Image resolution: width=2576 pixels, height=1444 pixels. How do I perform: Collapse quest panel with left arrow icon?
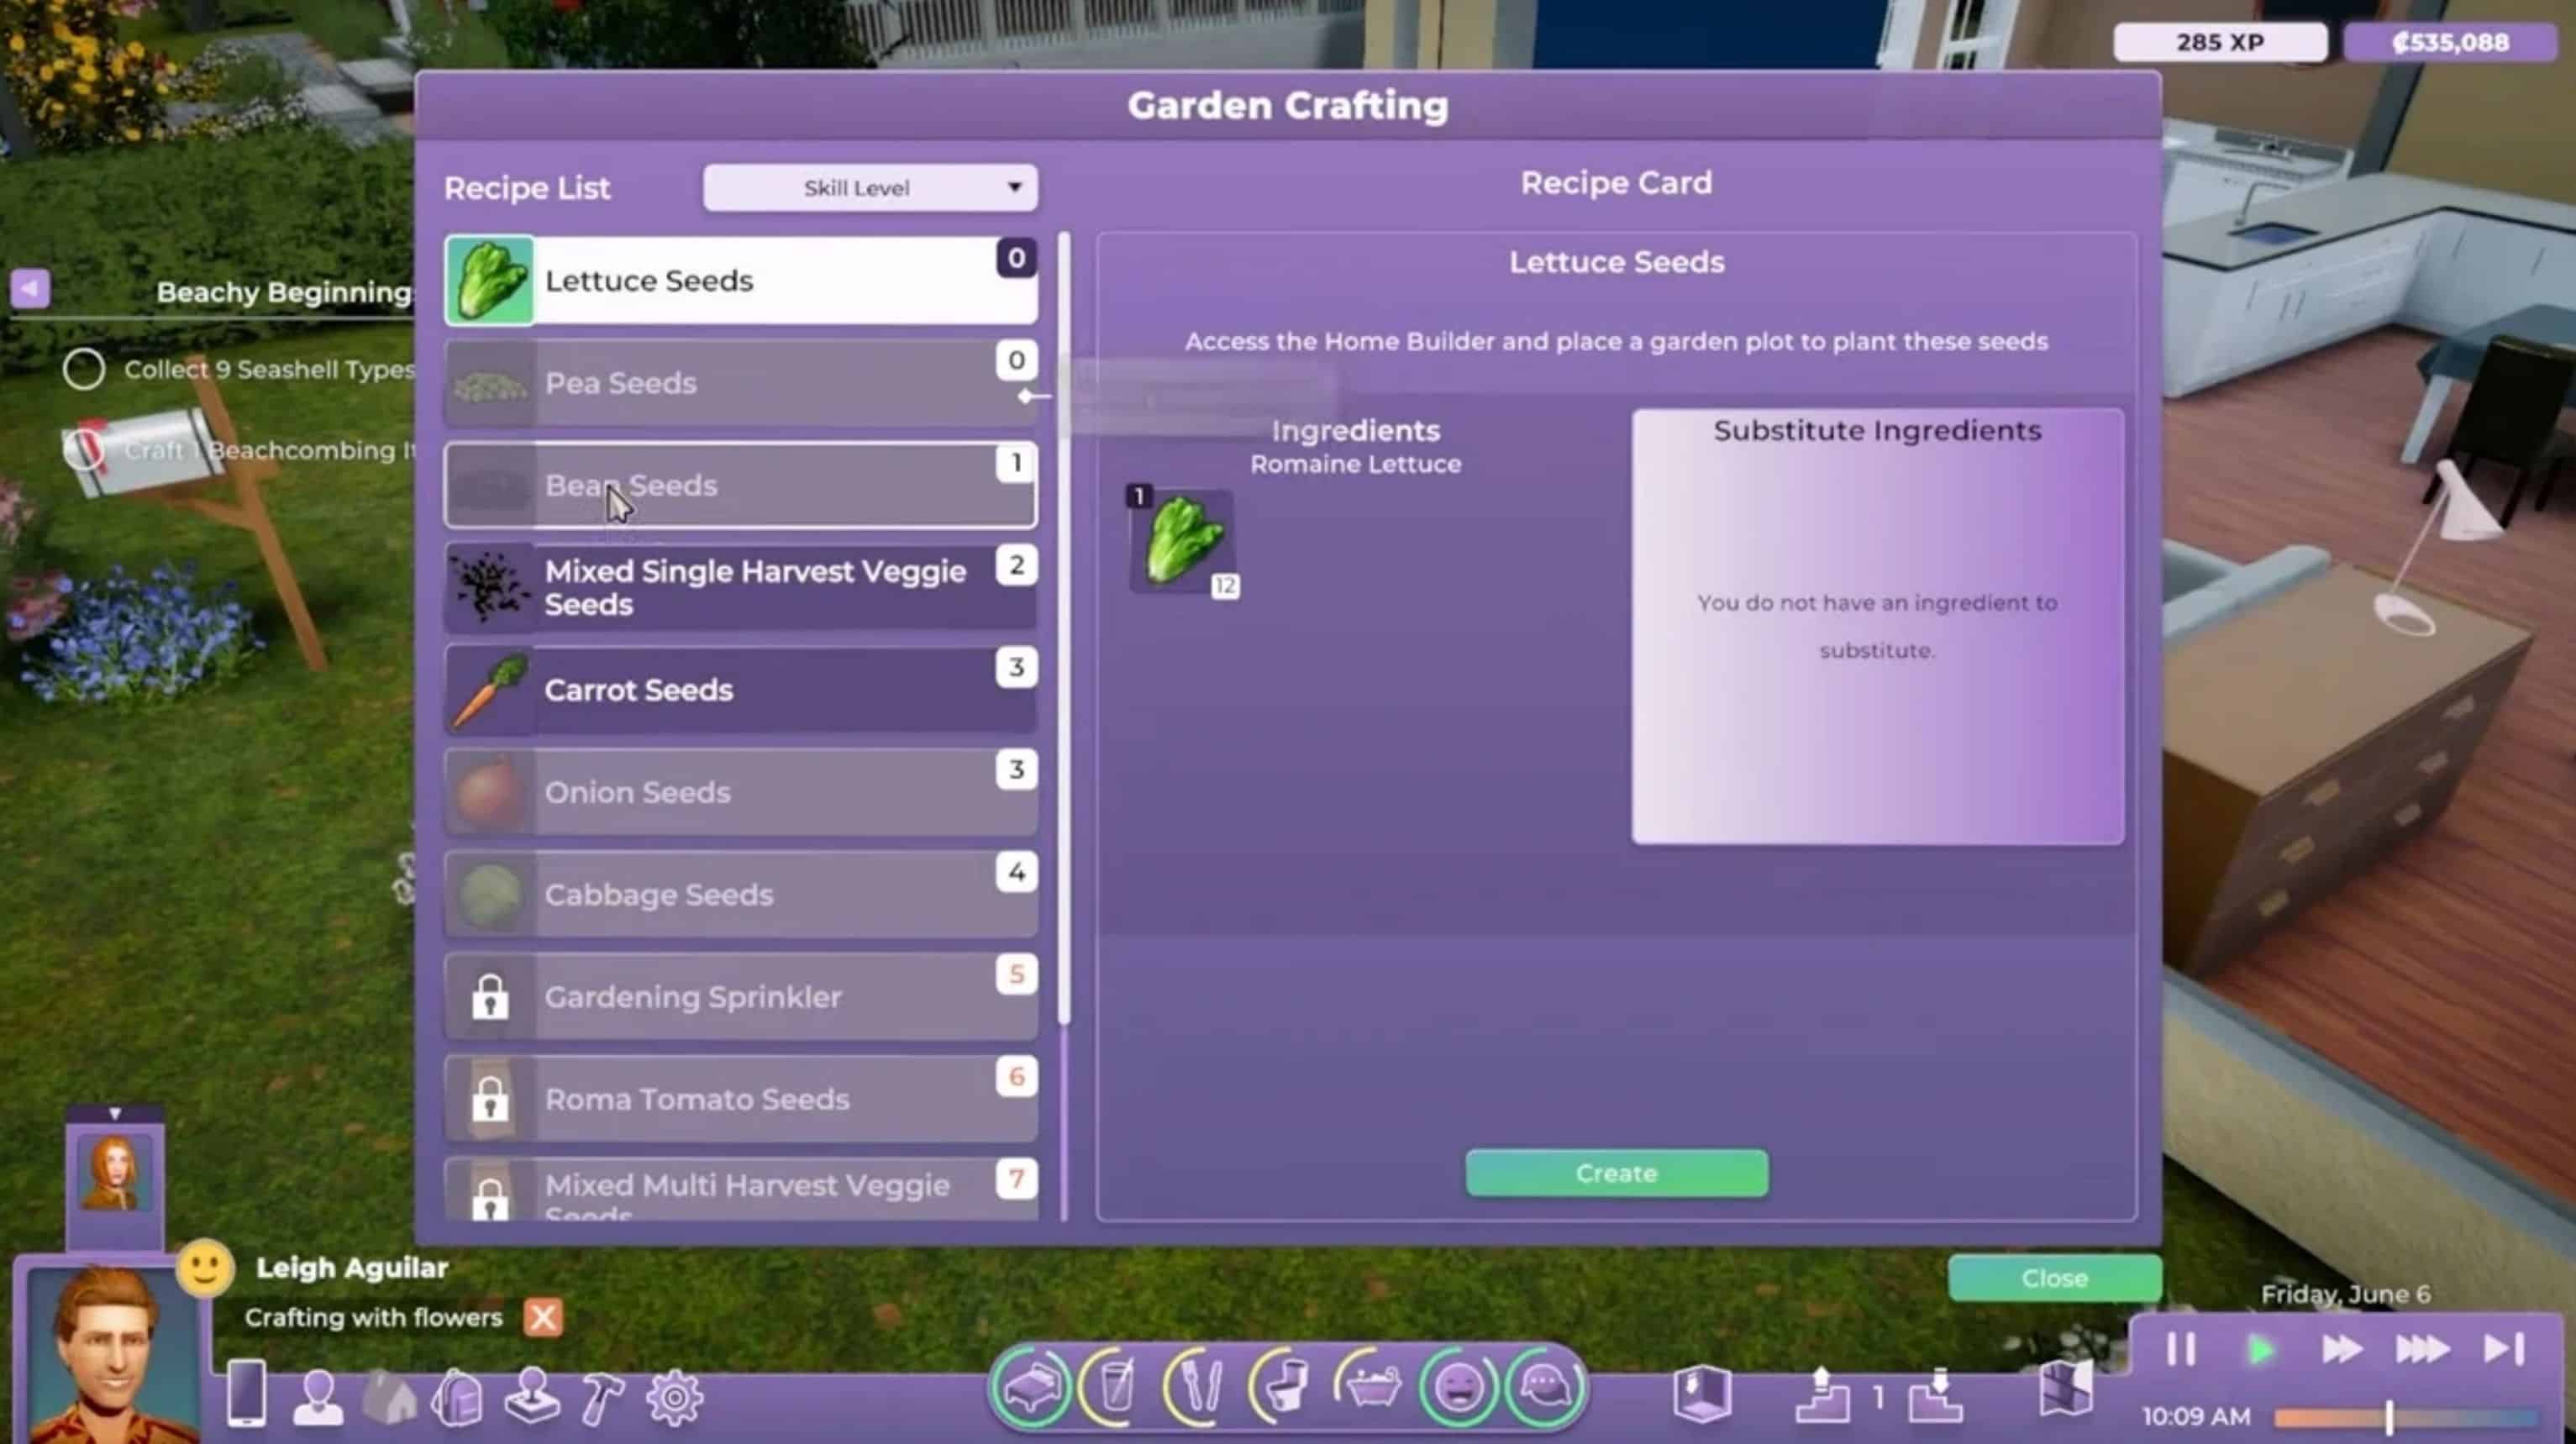[x=30, y=289]
